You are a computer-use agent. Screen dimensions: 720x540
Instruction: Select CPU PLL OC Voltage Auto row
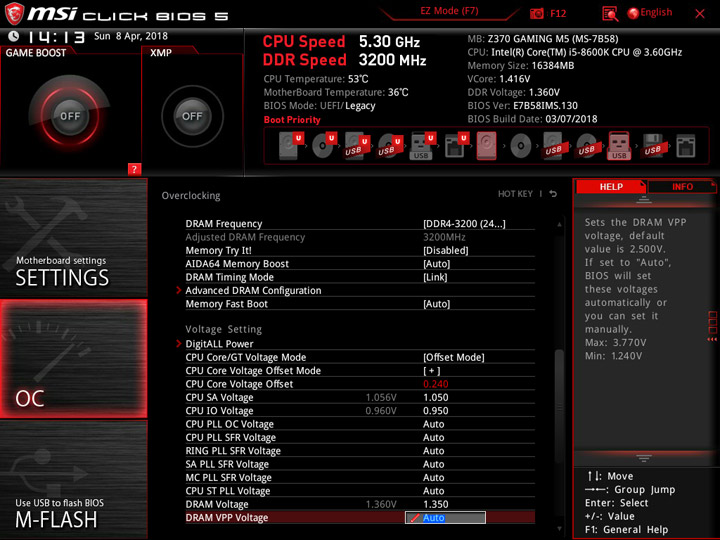tap(360, 424)
